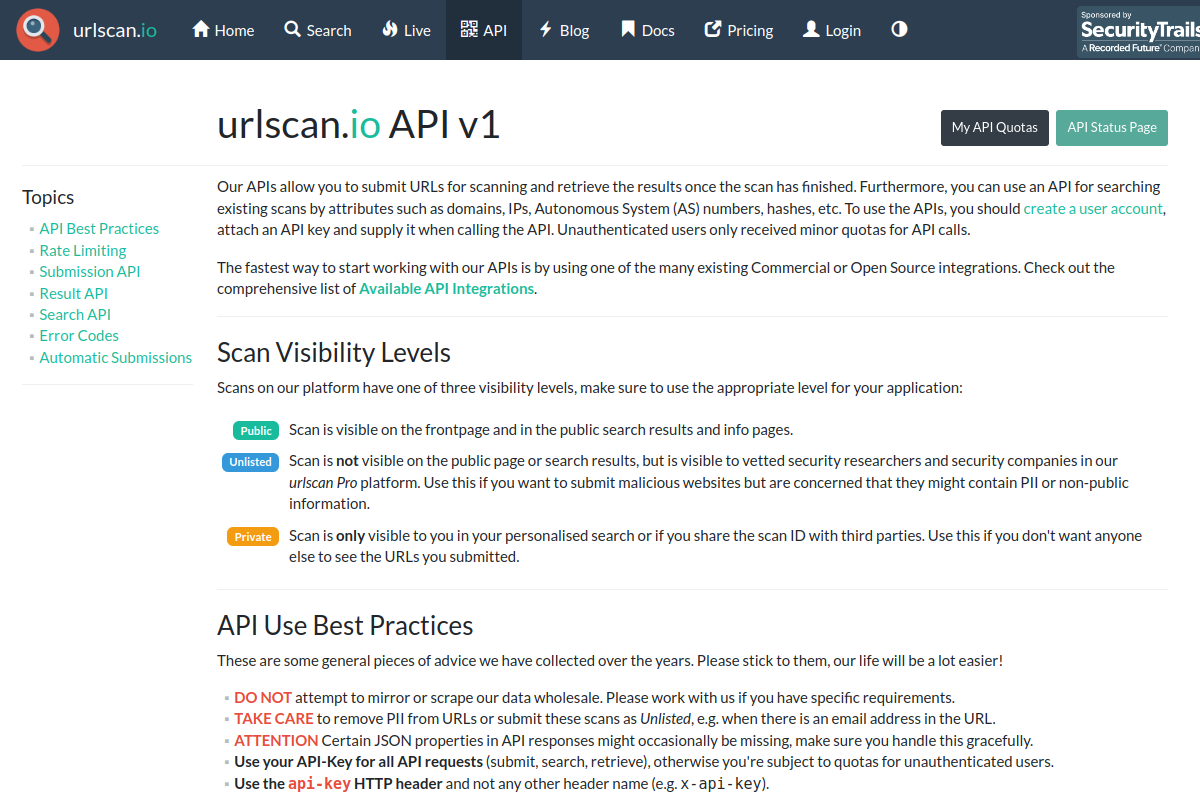Screen dimensions: 1200x800
Task: Open the Pricing menu item
Action: tap(739, 30)
